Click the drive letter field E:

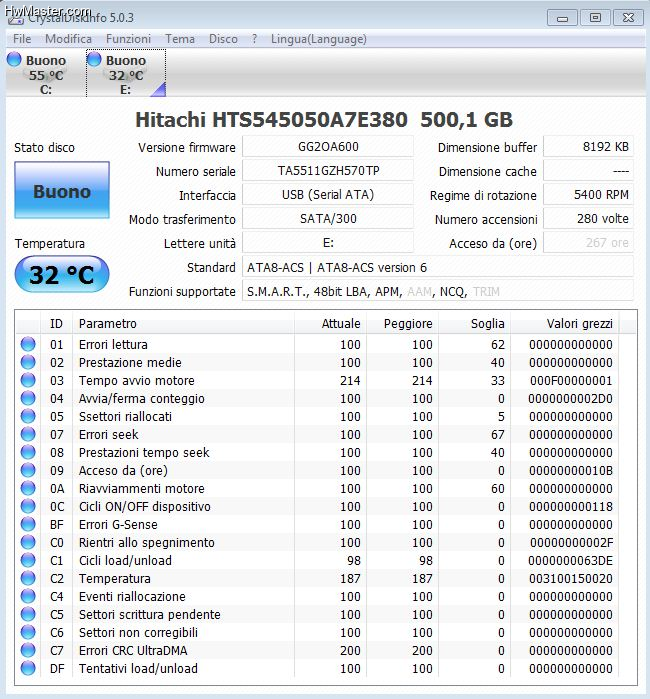pyautogui.click(x=328, y=243)
